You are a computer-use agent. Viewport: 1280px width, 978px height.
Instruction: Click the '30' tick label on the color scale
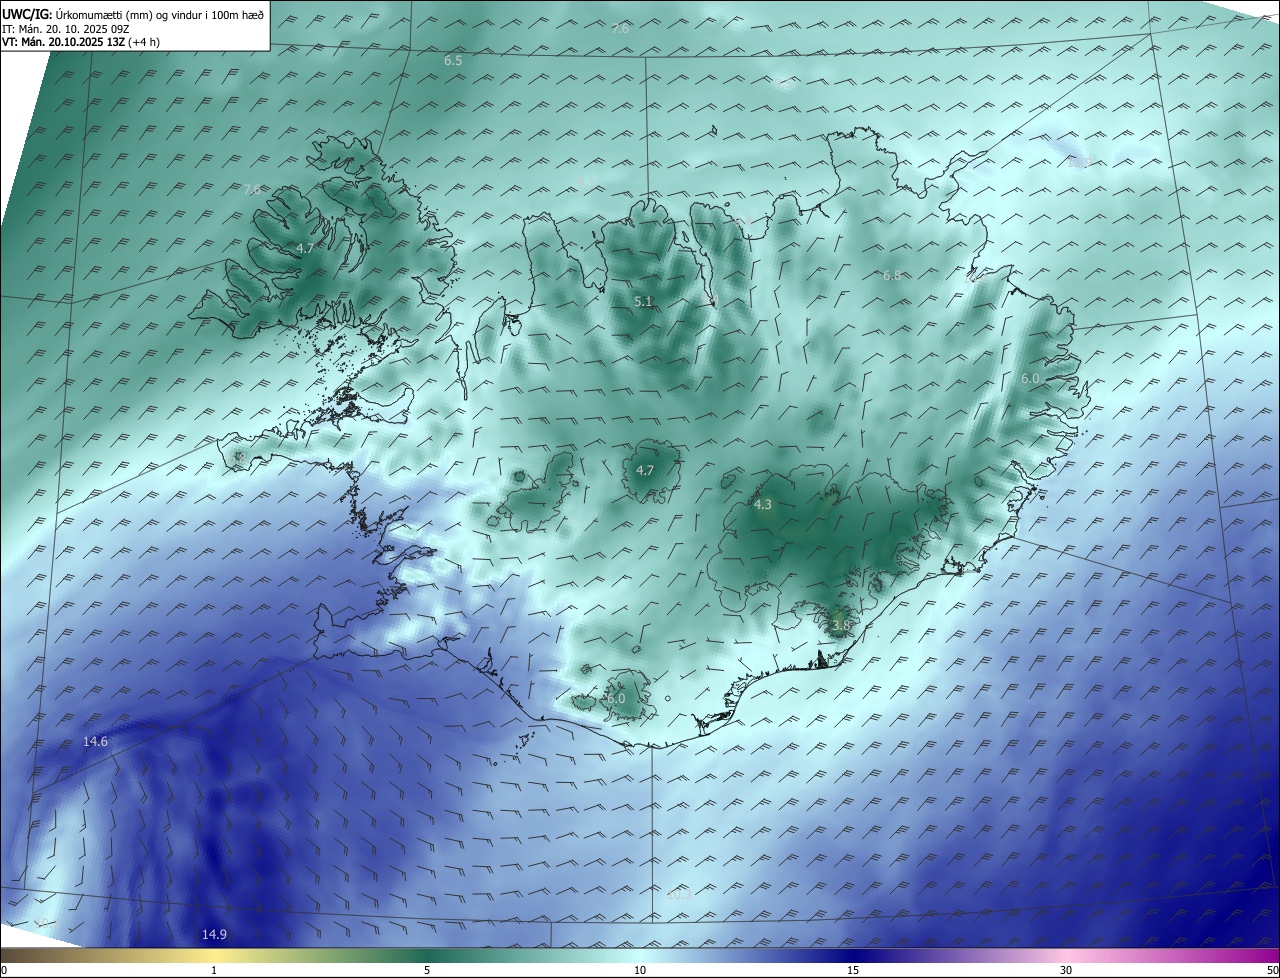(1066, 970)
